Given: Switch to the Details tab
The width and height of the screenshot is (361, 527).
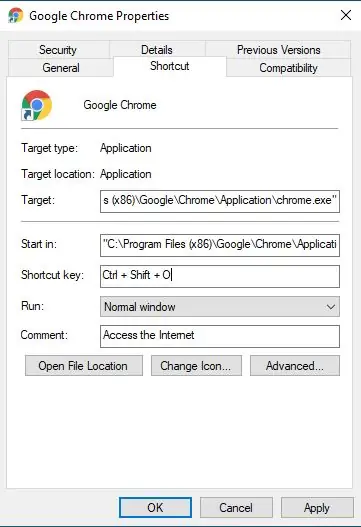Looking at the screenshot, I should pyautogui.click(x=157, y=50).
